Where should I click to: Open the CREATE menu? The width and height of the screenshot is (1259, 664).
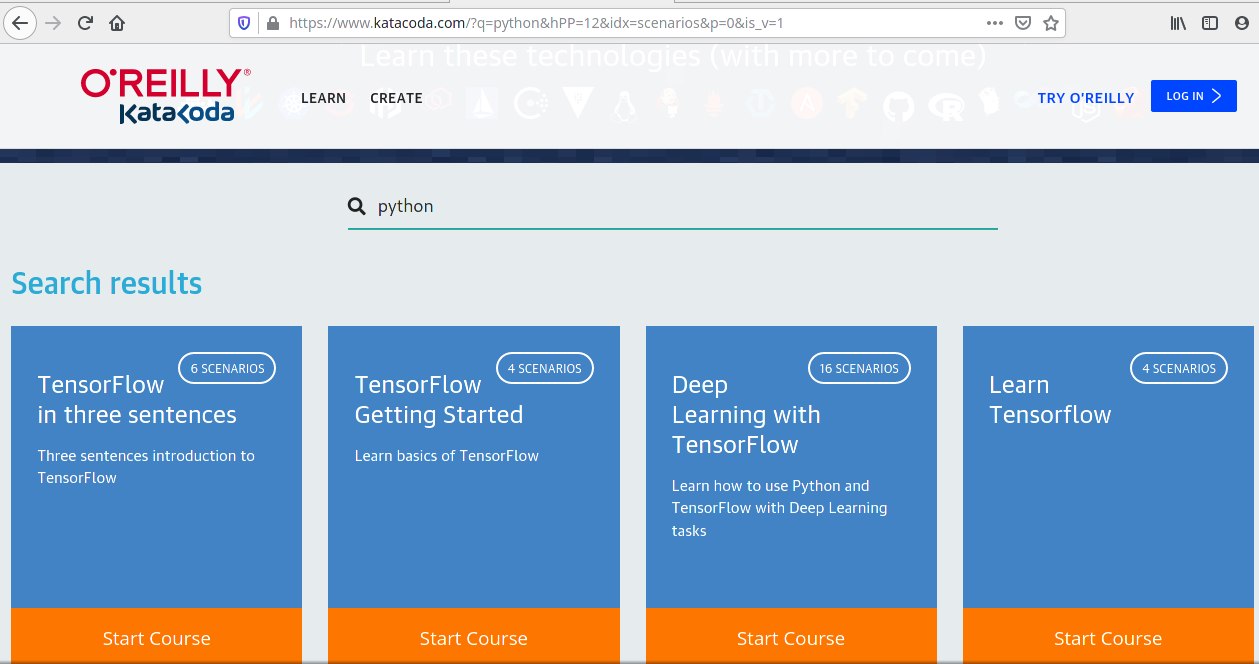[396, 98]
